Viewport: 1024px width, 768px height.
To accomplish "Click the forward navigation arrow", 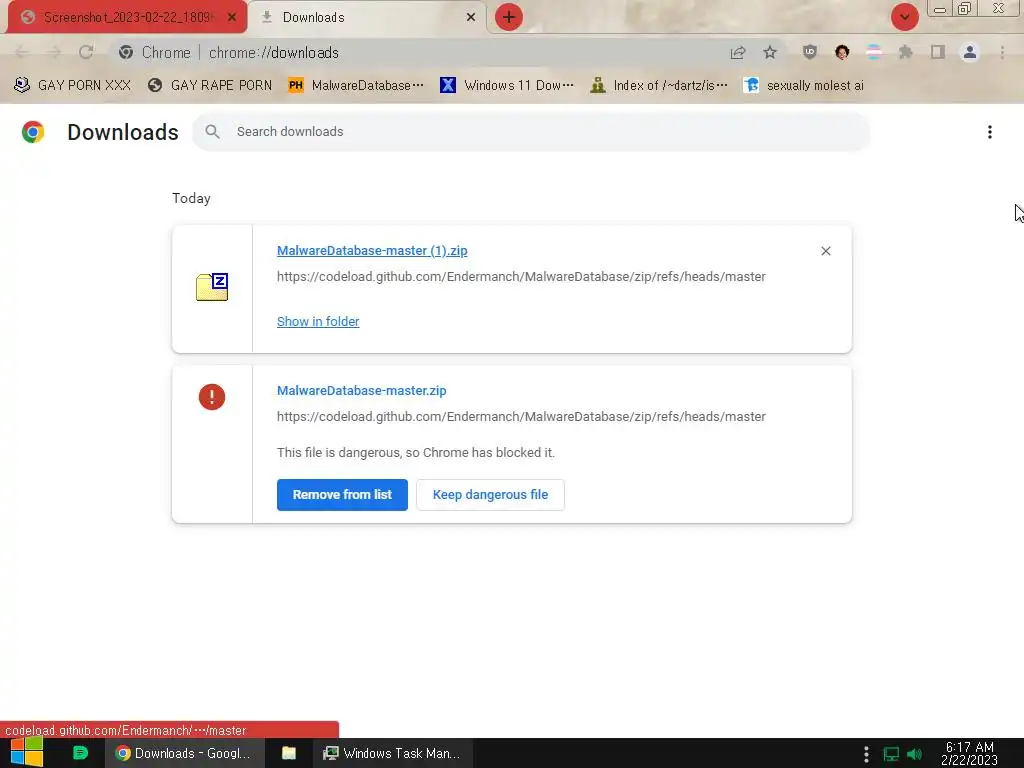I will 54,52.
